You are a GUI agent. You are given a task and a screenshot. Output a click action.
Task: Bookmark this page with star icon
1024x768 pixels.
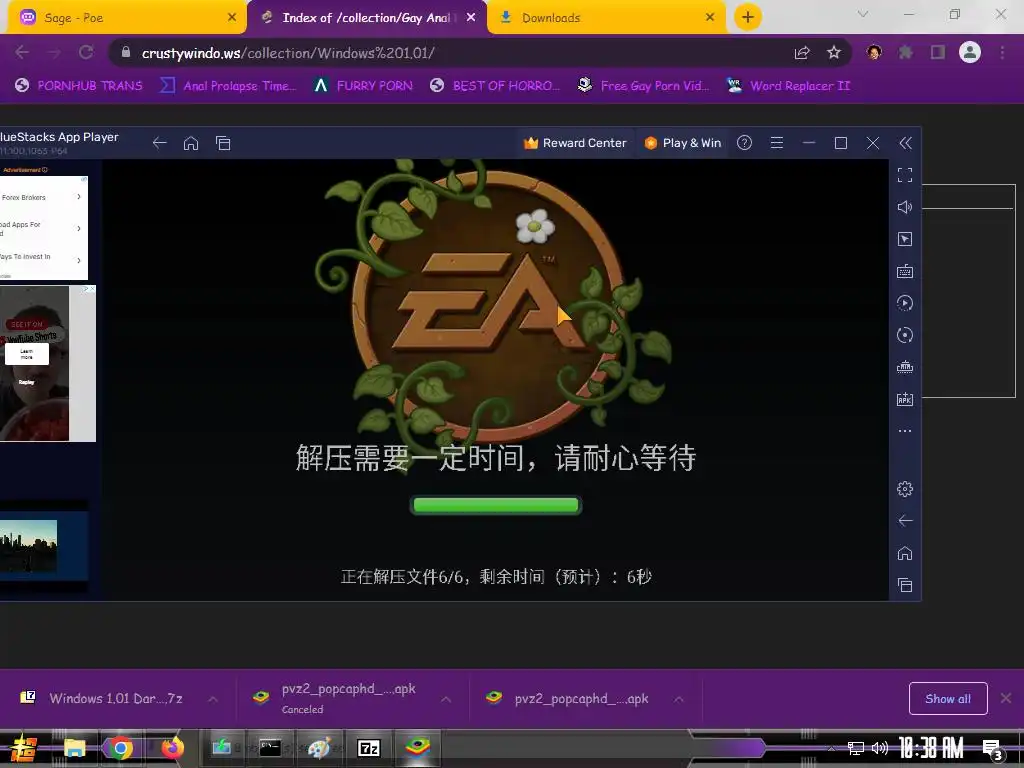pyautogui.click(x=833, y=53)
